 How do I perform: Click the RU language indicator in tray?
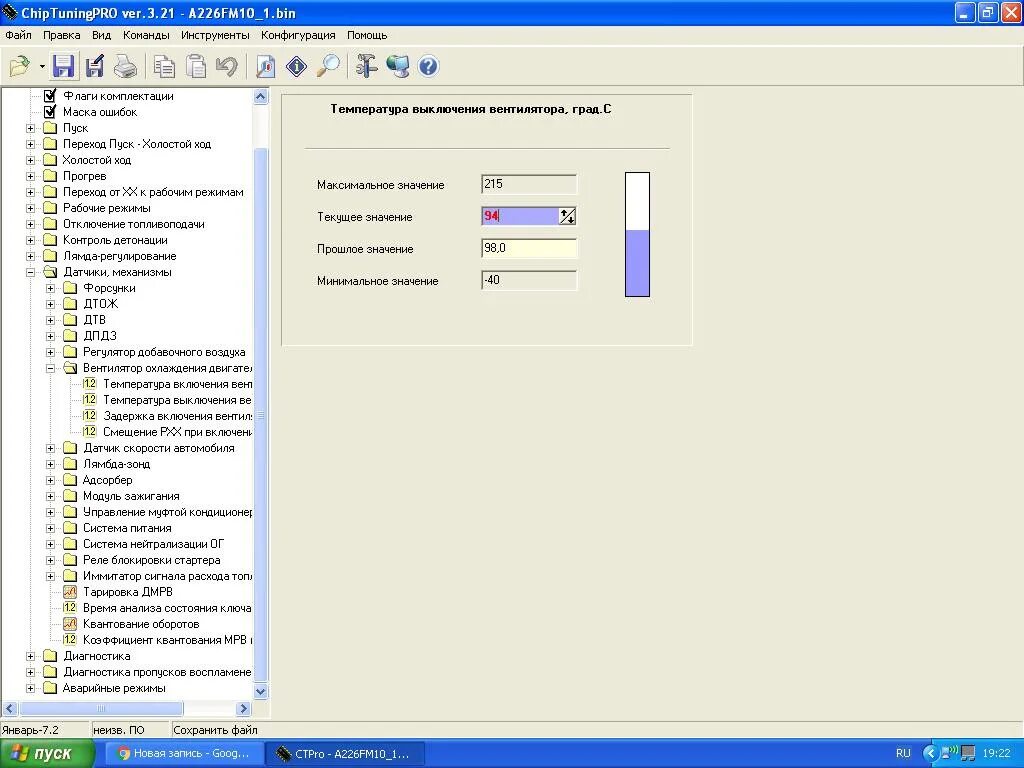click(903, 754)
